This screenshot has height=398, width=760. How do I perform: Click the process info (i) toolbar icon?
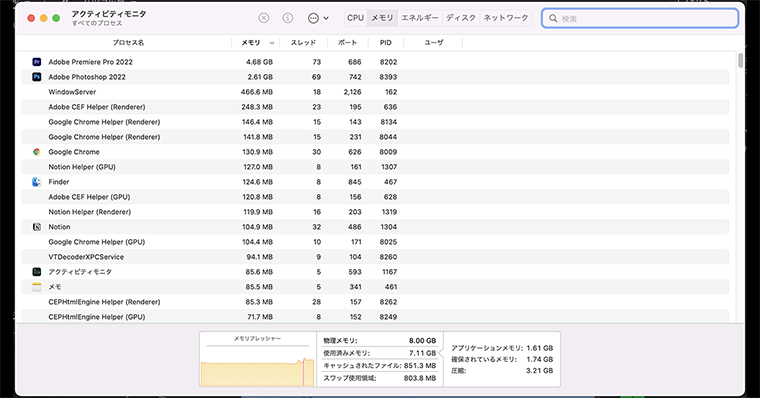[287, 18]
